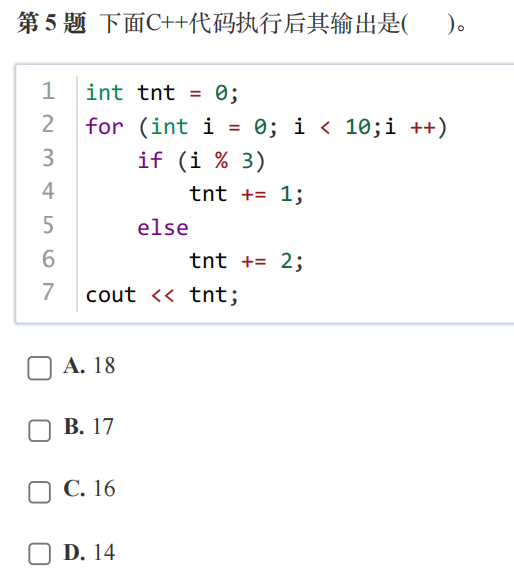Tick the checkbox for option C. 16
The image size is (514, 584).
39,492
